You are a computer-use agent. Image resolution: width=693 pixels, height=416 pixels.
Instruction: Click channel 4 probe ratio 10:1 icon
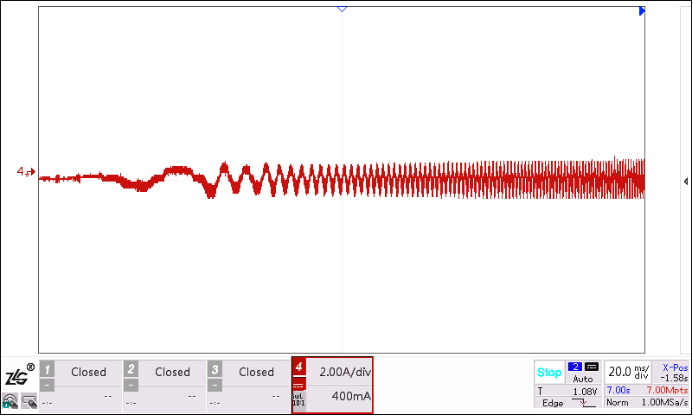(299, 401)
